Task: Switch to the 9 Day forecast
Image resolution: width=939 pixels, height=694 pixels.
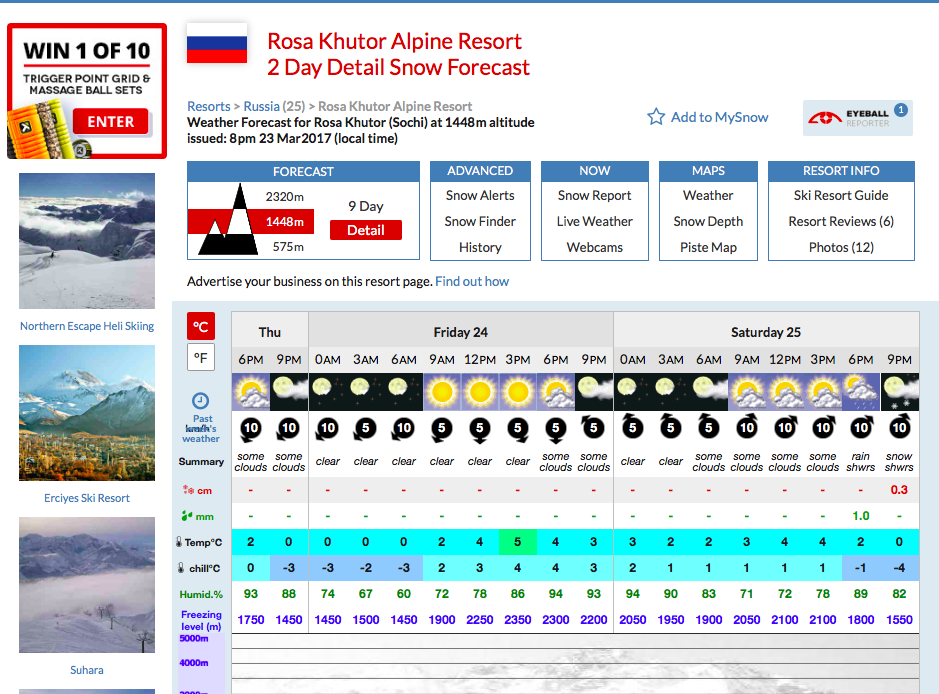Action: pyautogui.click(x=365, y=206)
